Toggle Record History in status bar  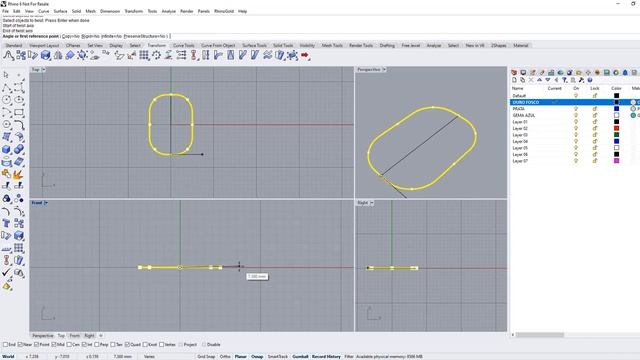coord(326,356)
